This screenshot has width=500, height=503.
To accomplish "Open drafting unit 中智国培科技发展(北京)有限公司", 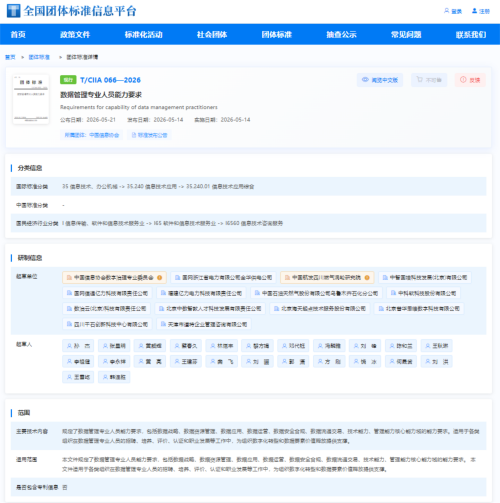I will (x=425, y=277).
